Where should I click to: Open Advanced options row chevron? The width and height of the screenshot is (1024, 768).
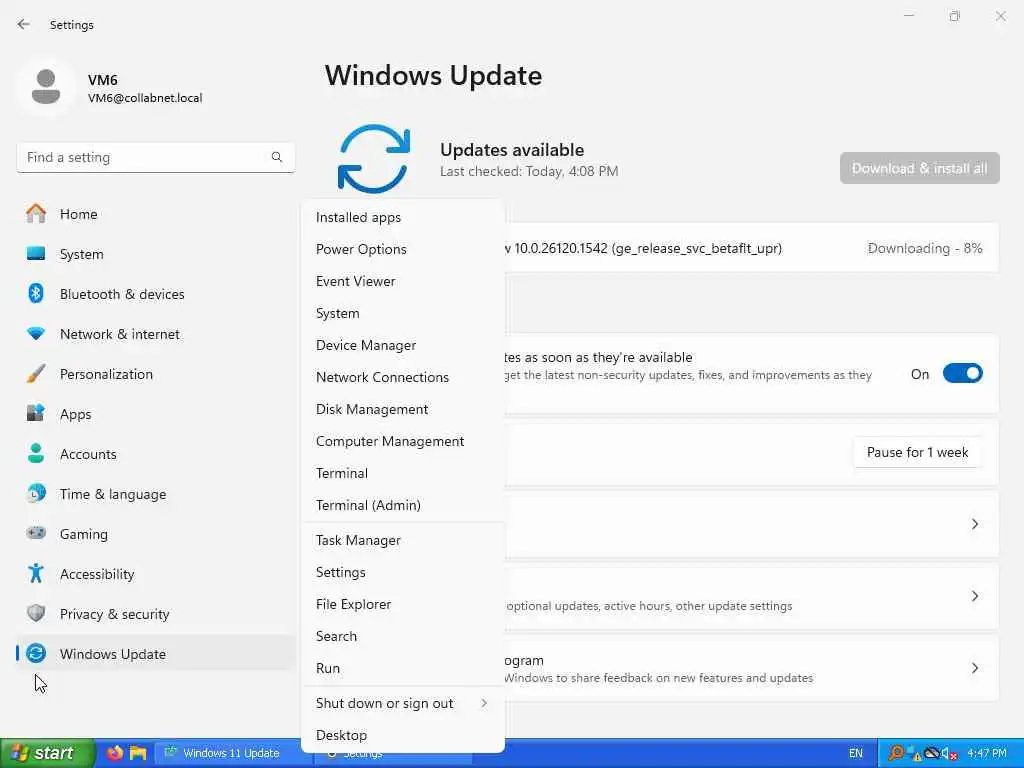tap(974, 596)
